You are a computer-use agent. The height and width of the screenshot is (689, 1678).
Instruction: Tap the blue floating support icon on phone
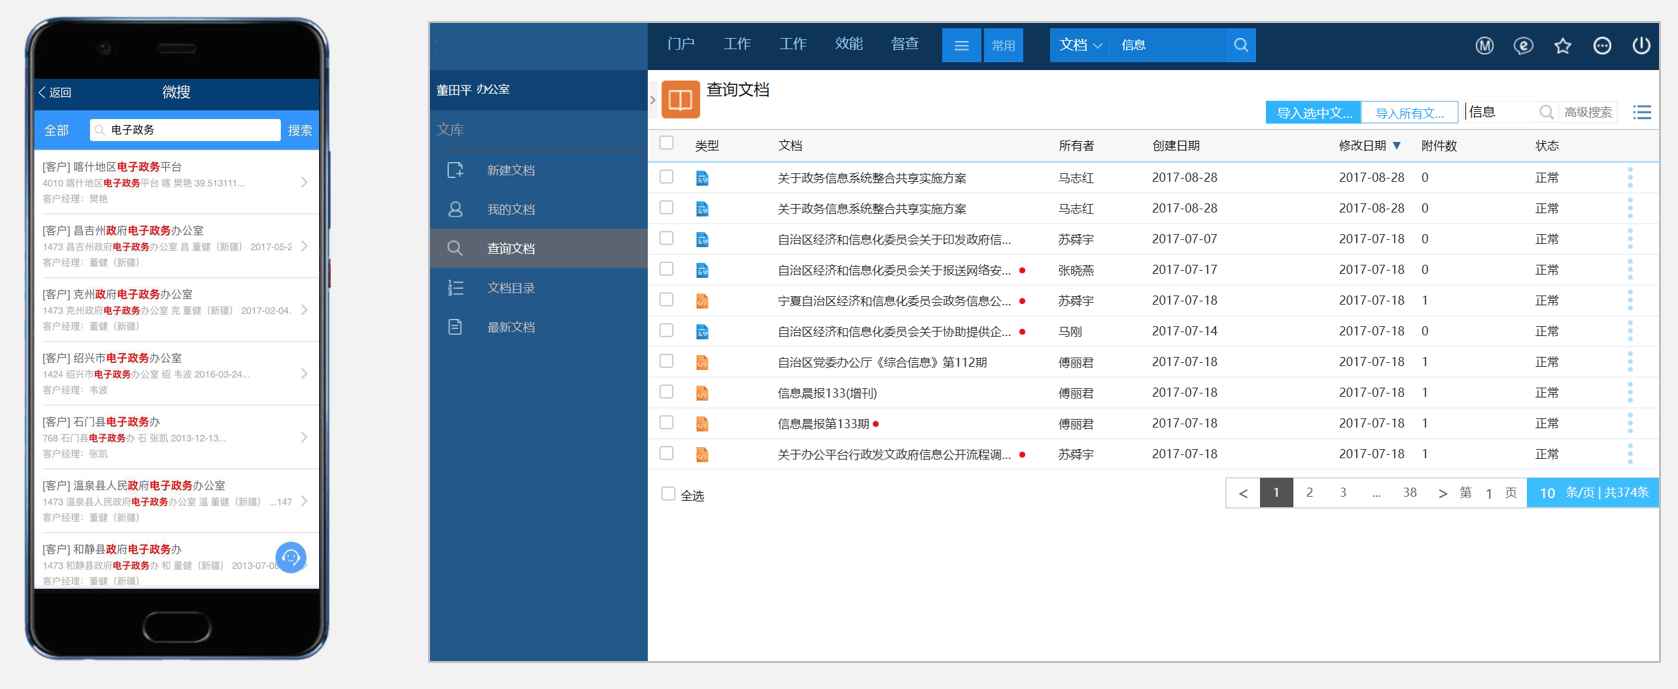291,557
